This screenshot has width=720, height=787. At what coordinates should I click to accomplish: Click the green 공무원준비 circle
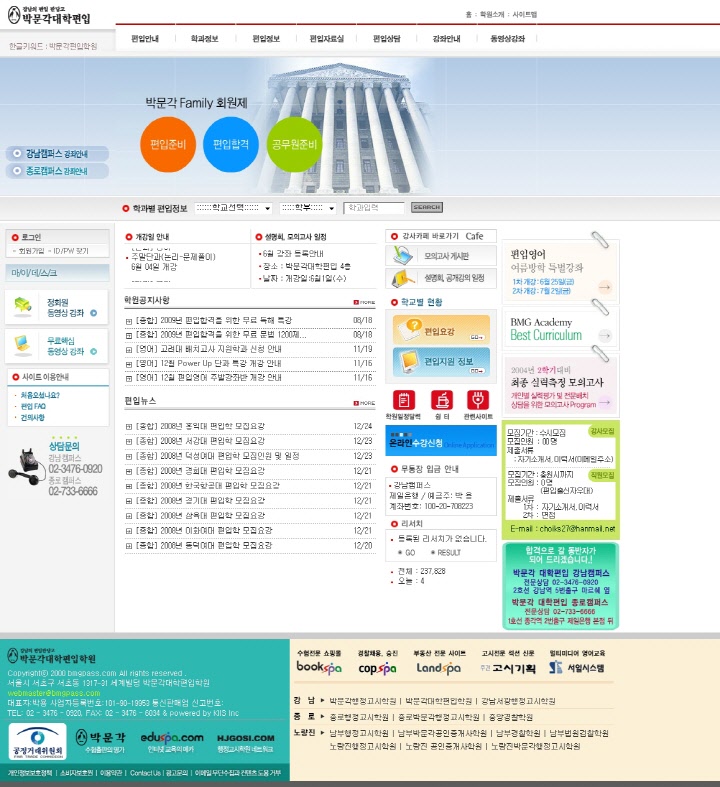coord(294,145)
